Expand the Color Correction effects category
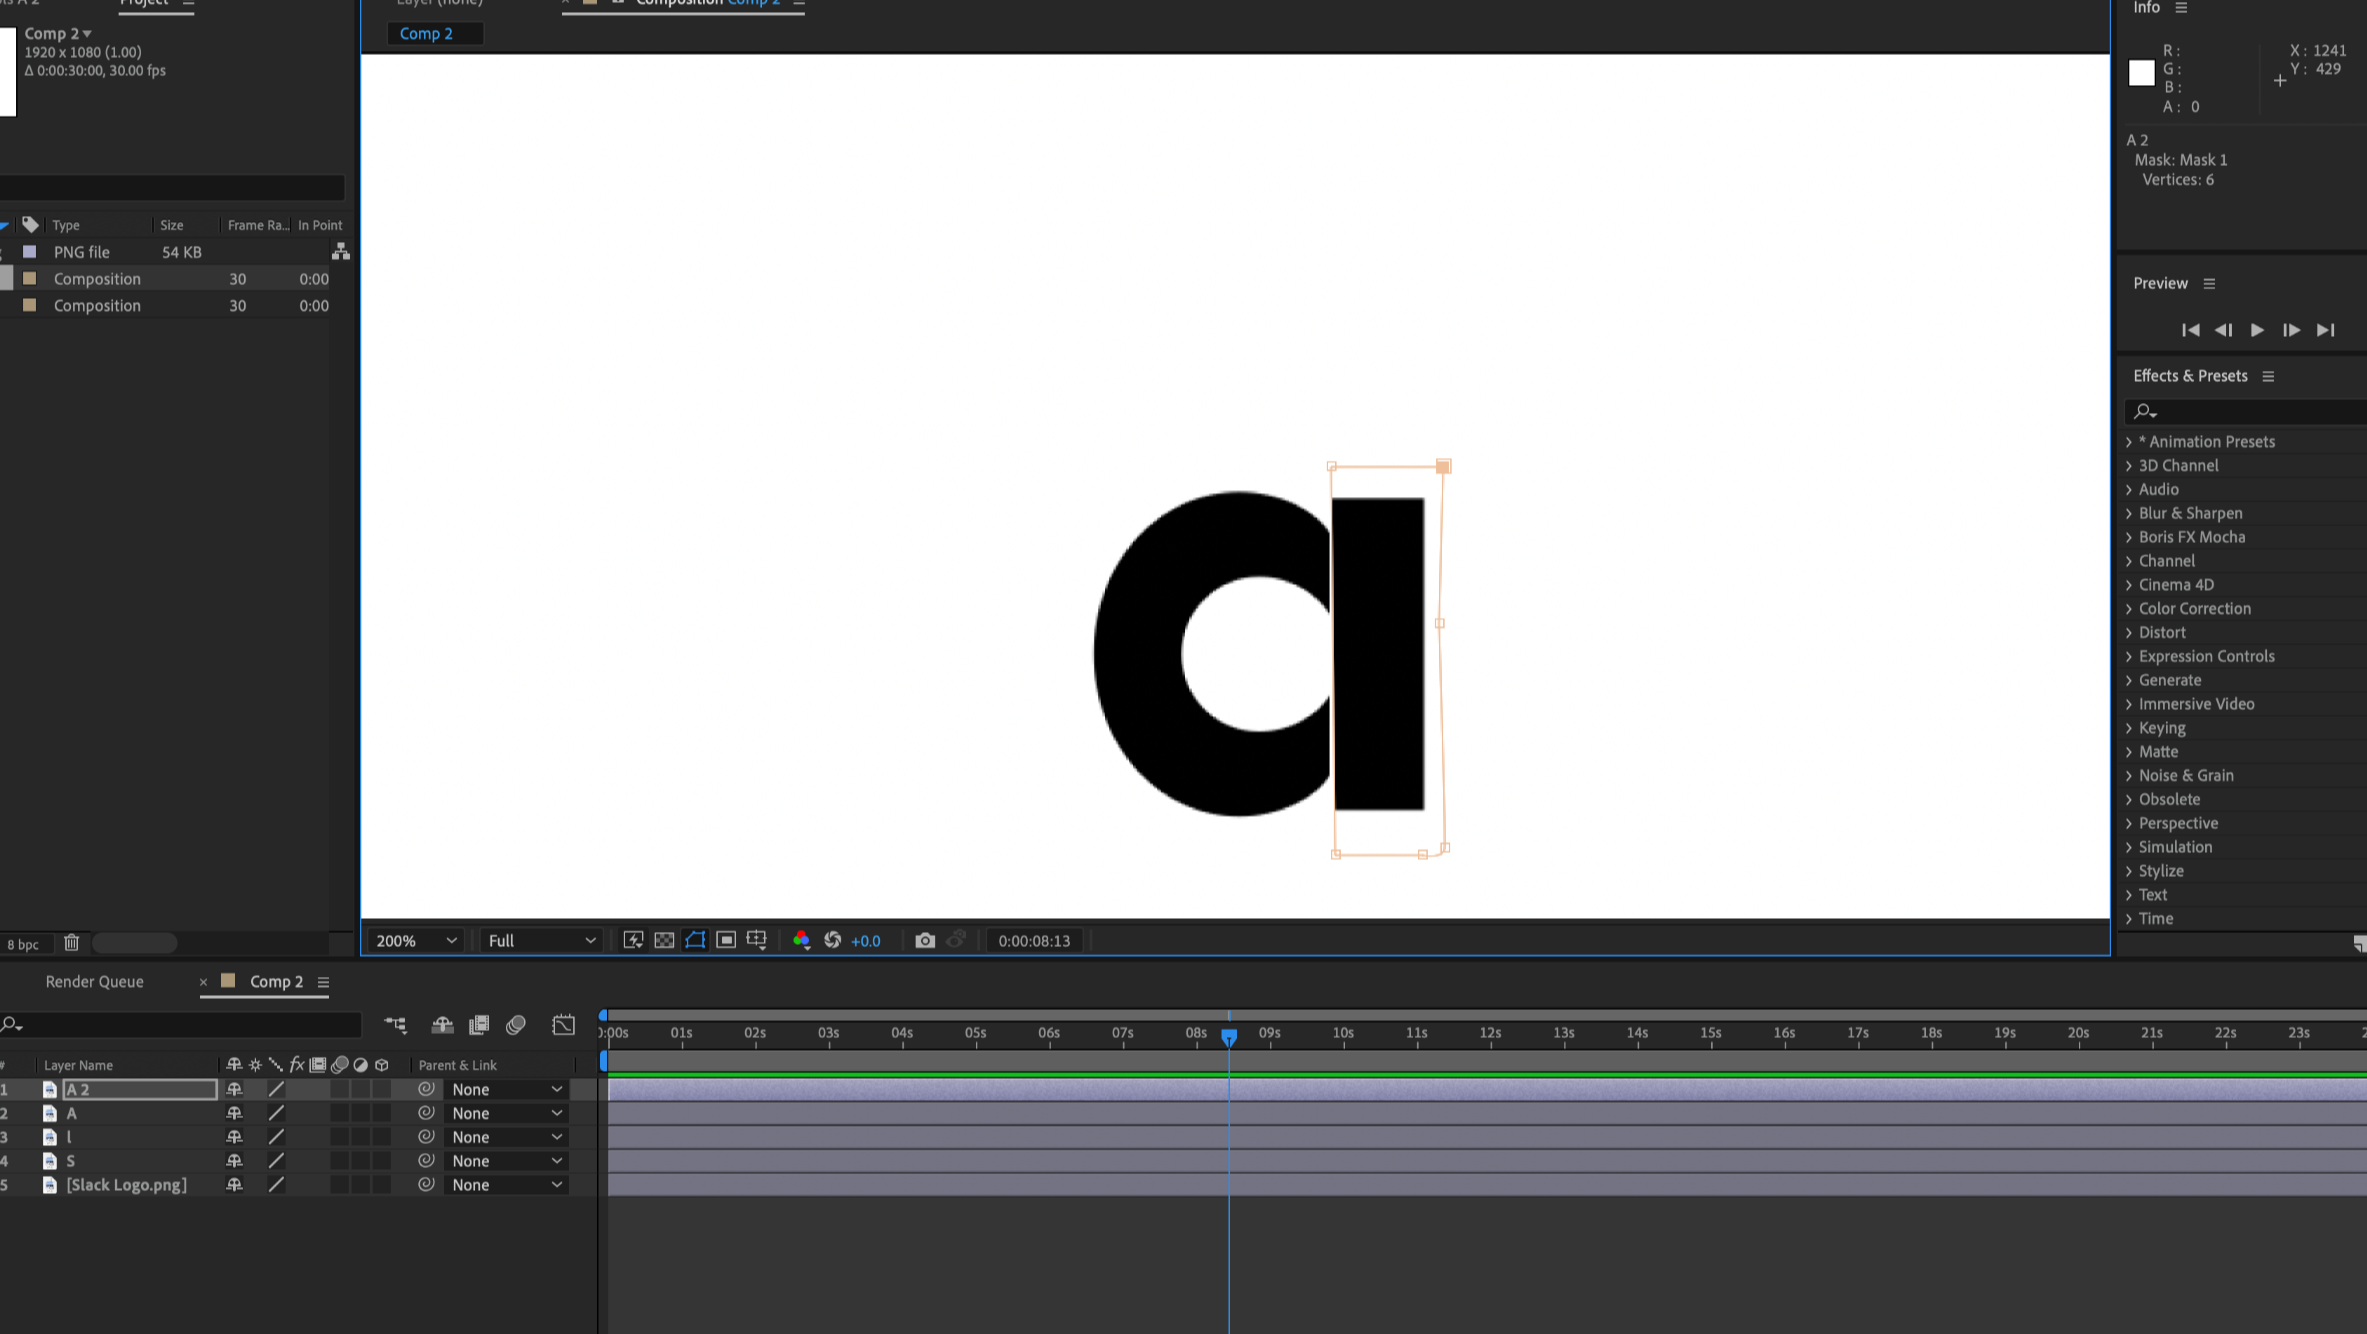The width and height of the screenshot is (2367, 1334). click(2129, 609)
